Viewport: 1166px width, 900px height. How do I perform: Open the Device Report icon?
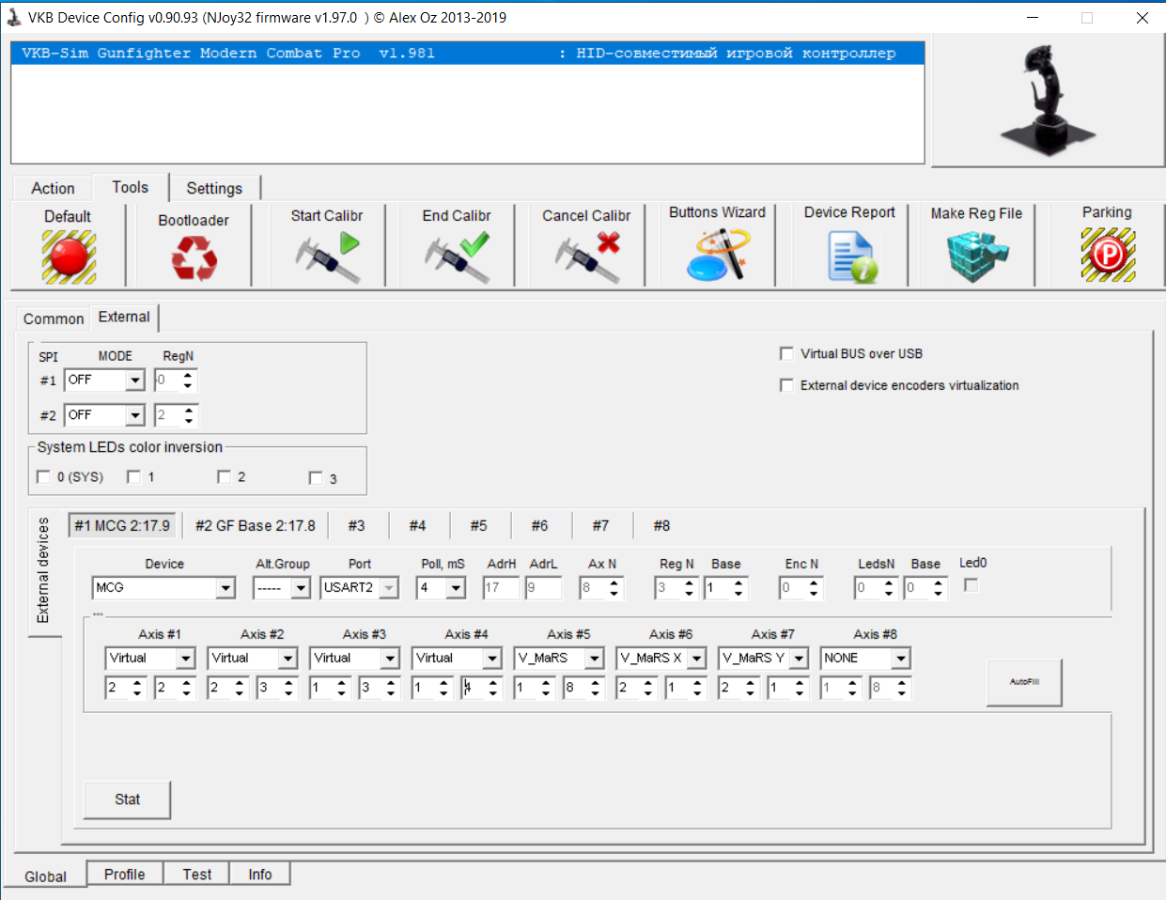(852, 257)
